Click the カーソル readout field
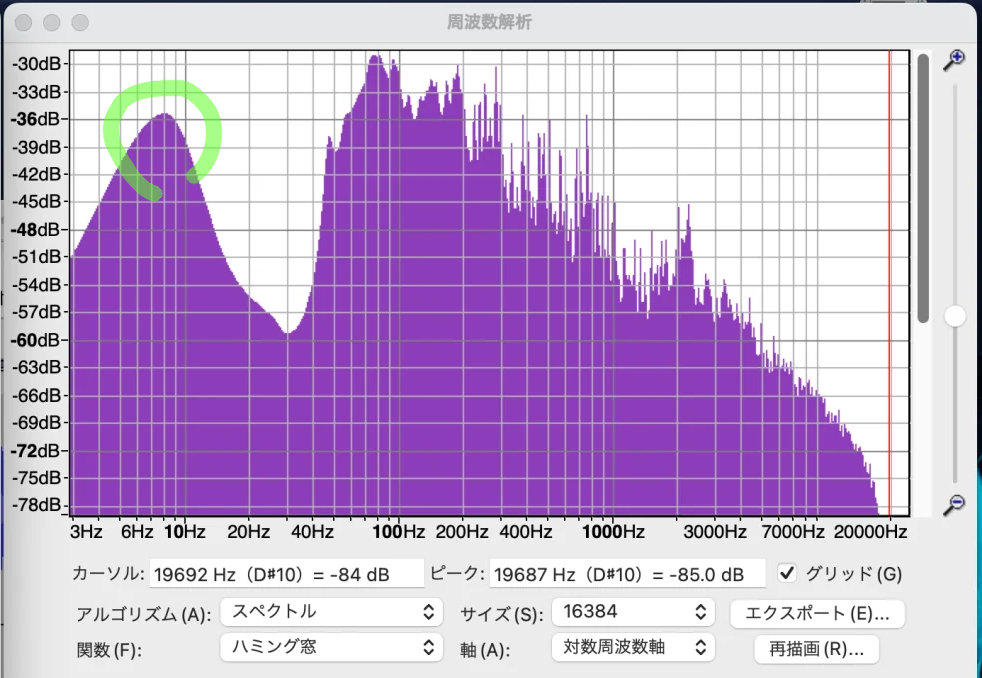 click(286, 574)
